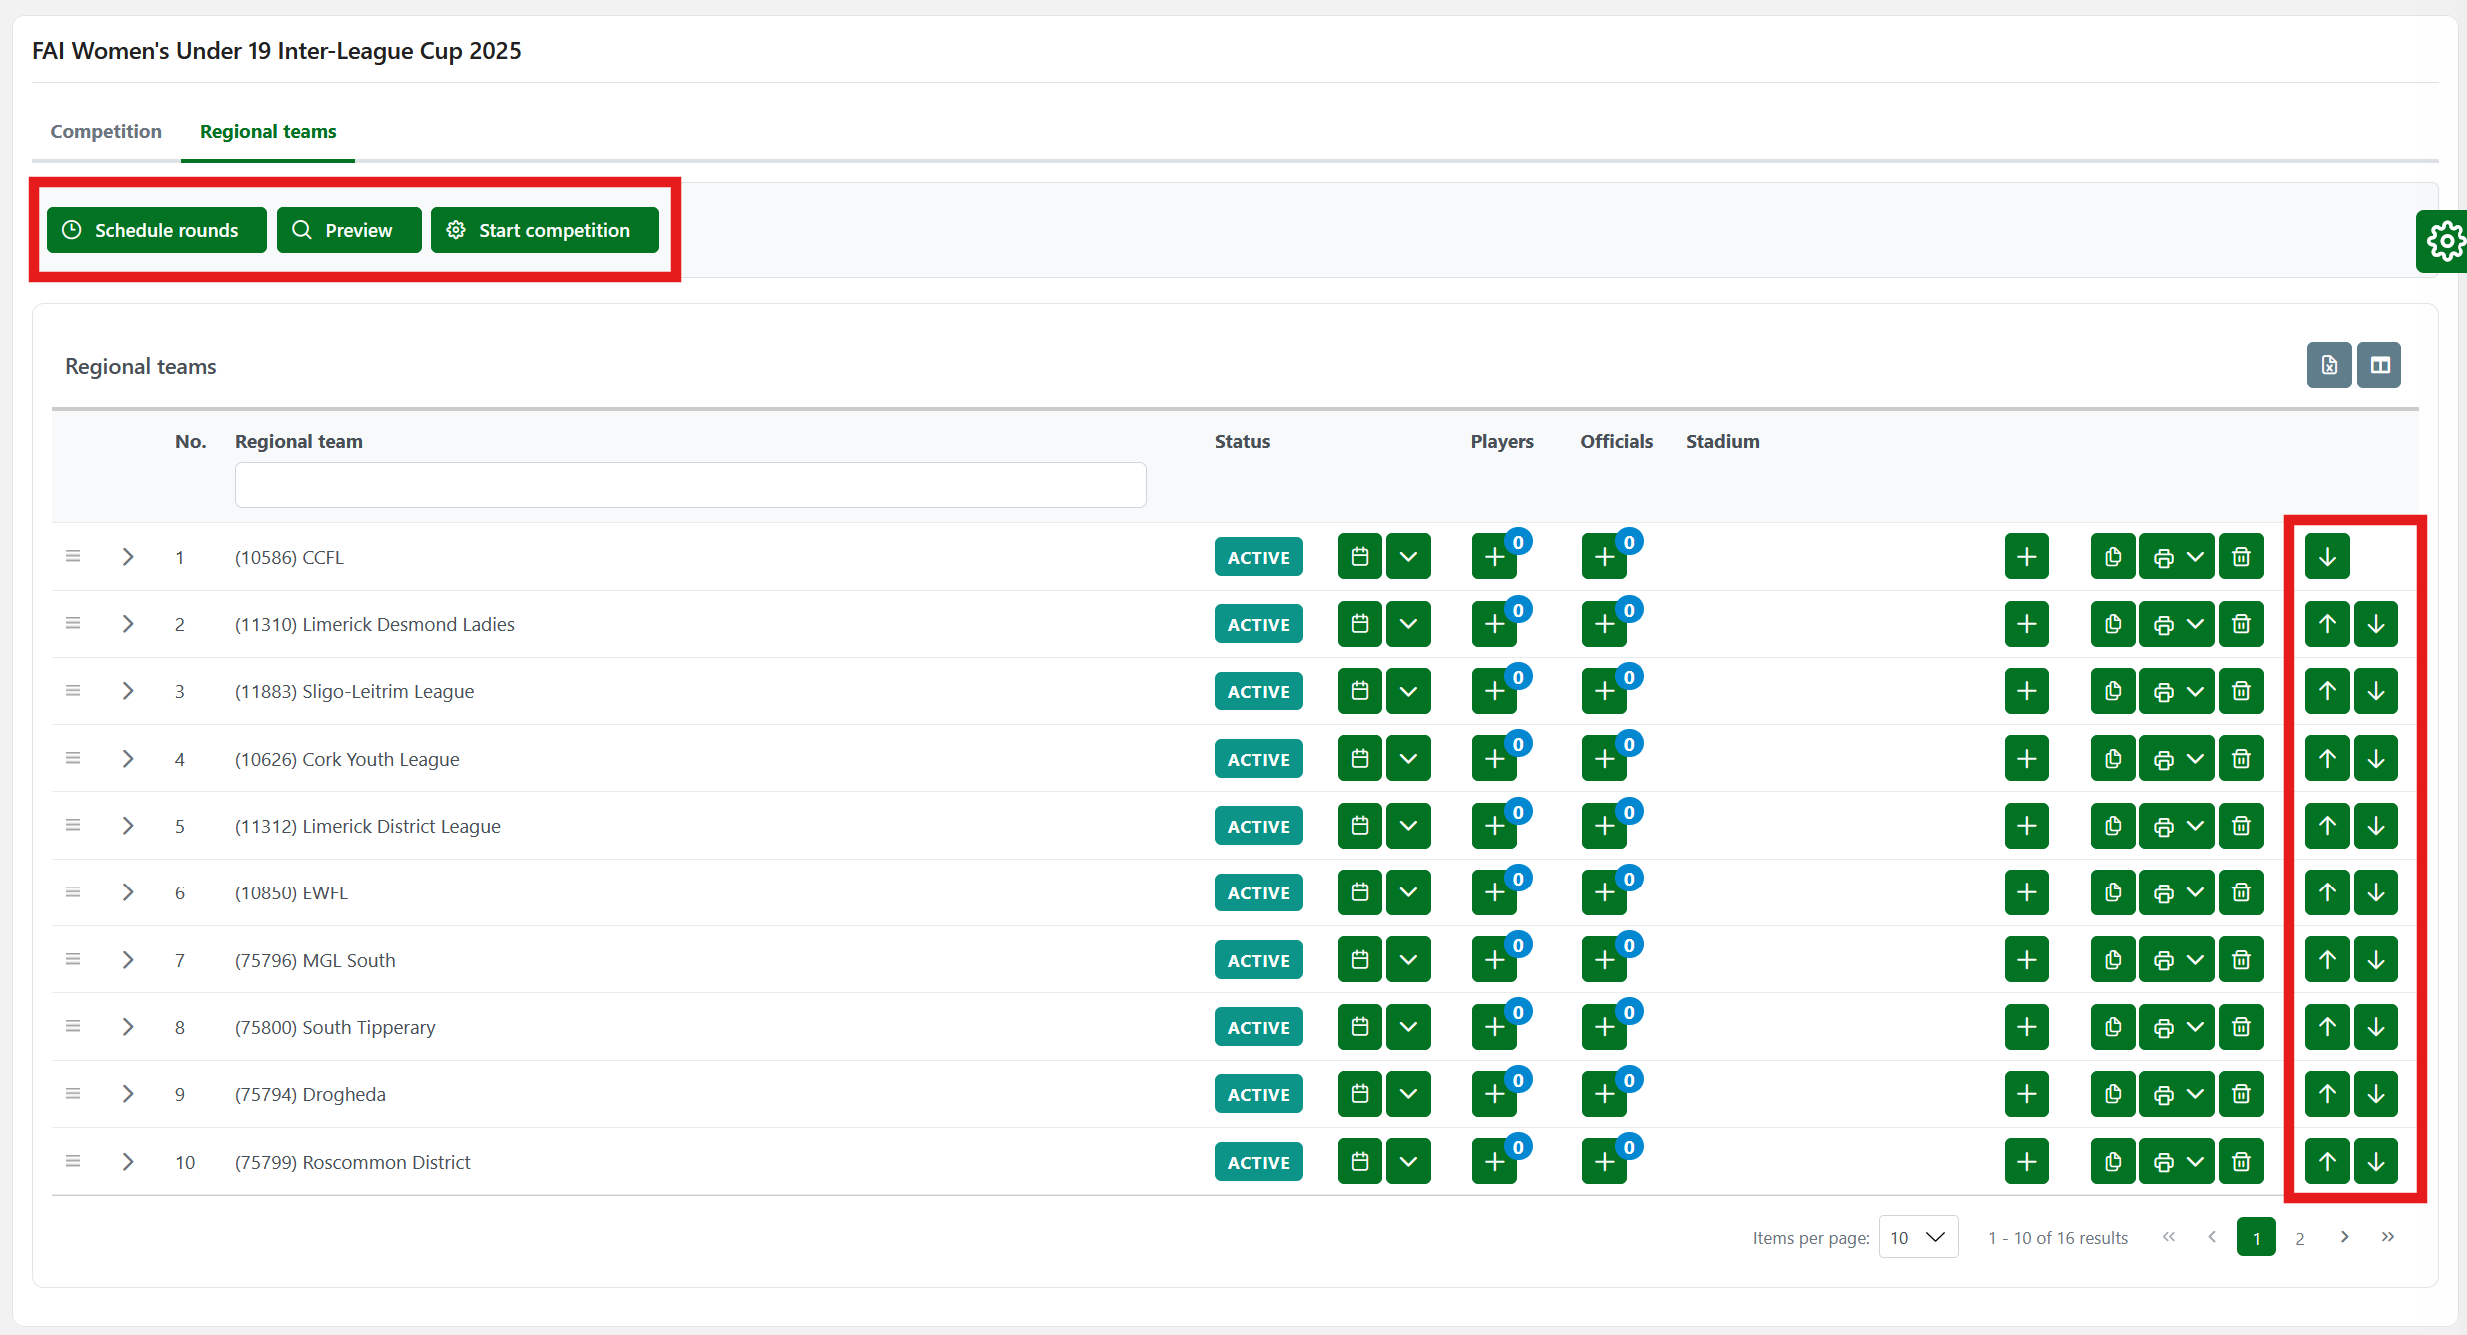Open calendar for South Tipperary team
Image resolution: width=2467 pixels, height=1335 pixels.
[1359, 1027]
